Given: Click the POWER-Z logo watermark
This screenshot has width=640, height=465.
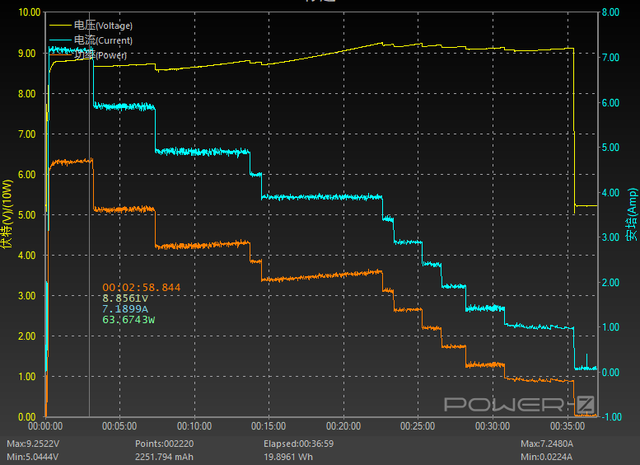Looking at the screenshot, I should (518, 403).
